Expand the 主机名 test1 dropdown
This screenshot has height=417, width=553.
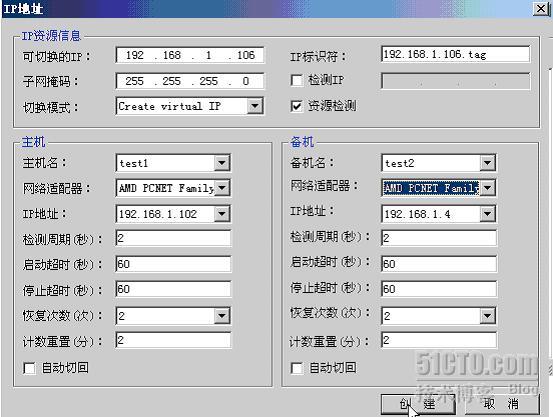[x=222, y=163]
